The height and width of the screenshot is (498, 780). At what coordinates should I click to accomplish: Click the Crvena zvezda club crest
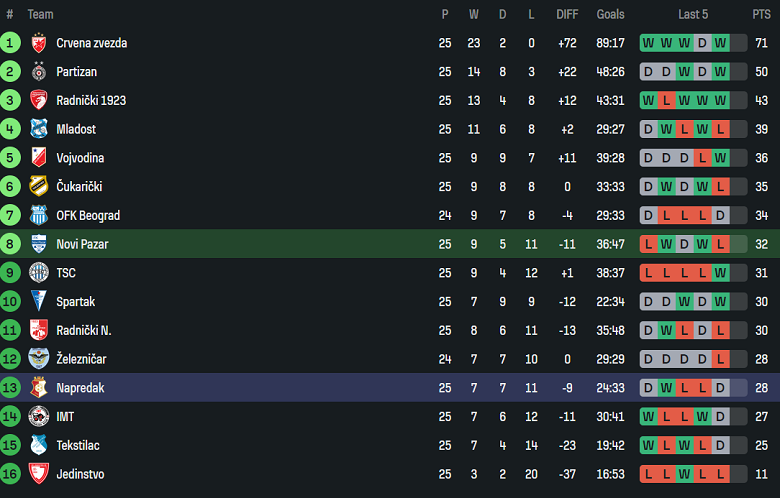39,43
